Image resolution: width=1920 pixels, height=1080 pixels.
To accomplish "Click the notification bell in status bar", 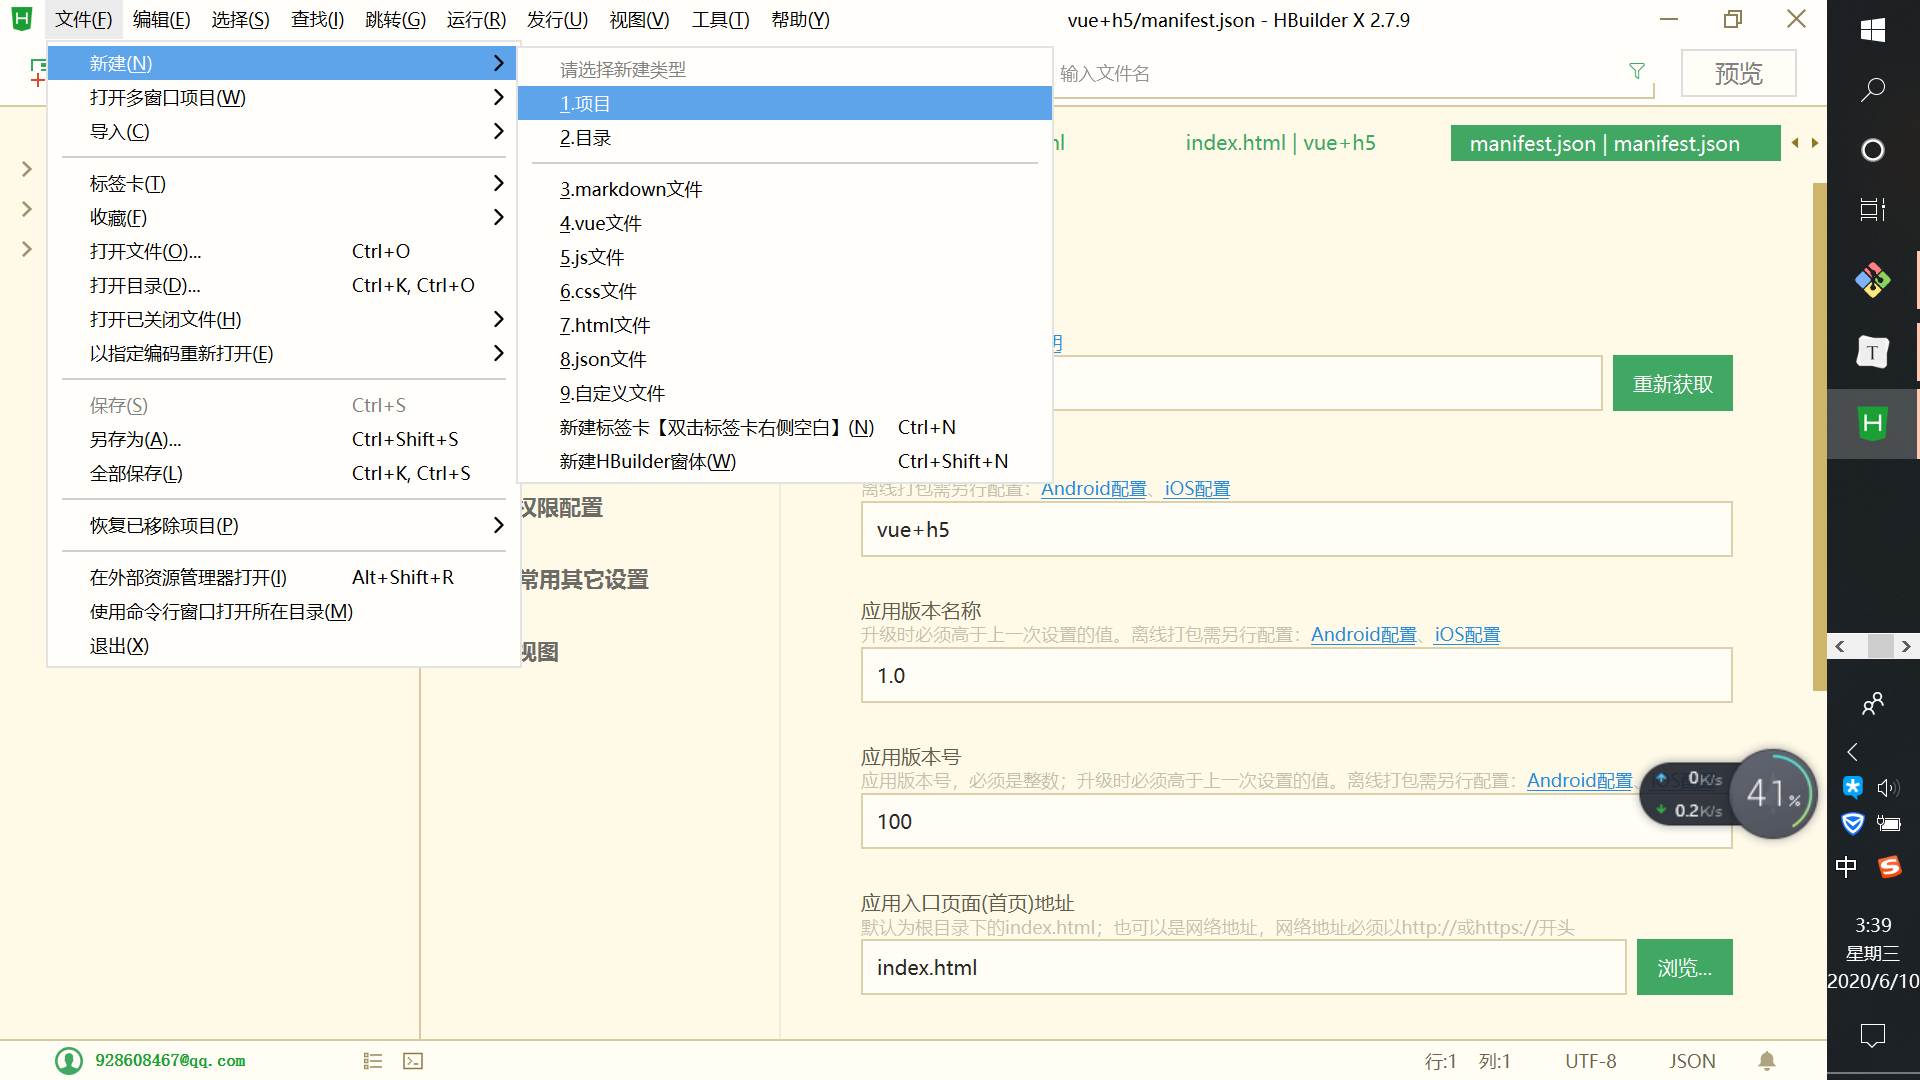I will tap(1767, 1061).
